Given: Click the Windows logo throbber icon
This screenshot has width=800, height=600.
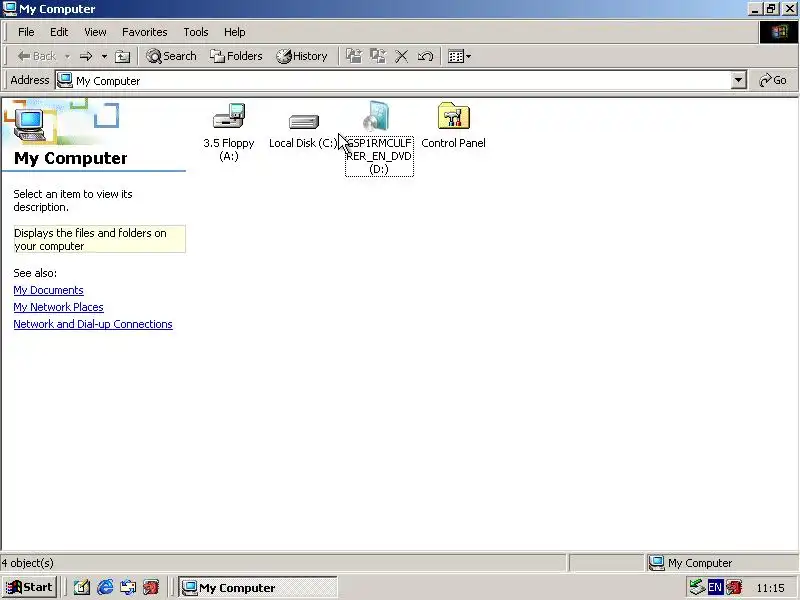Looking at the screenshot, I should tap(779, 32).
